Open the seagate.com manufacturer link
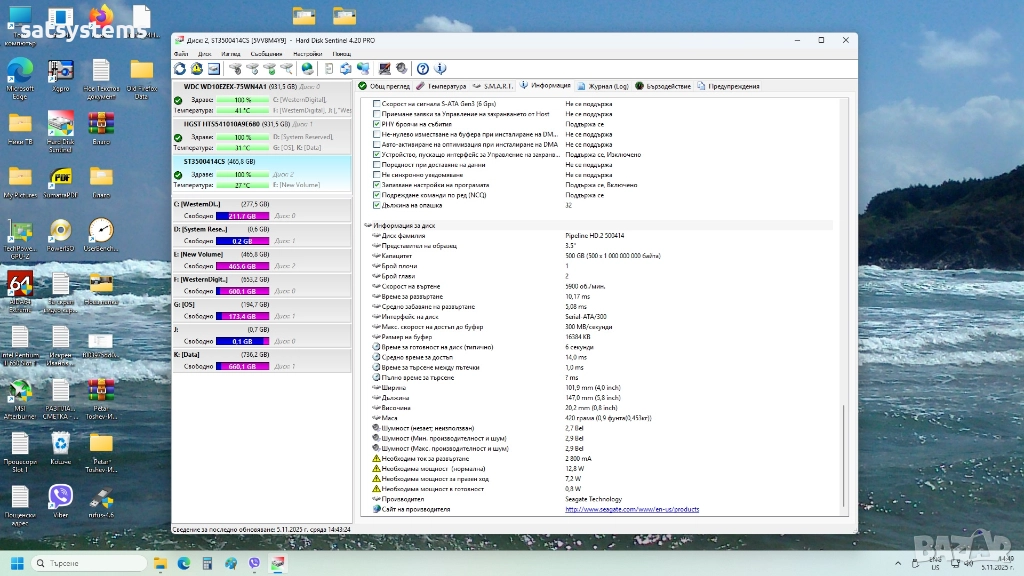Image resolution: width=1024 pixels, height=576 pixels. point(632,509)
